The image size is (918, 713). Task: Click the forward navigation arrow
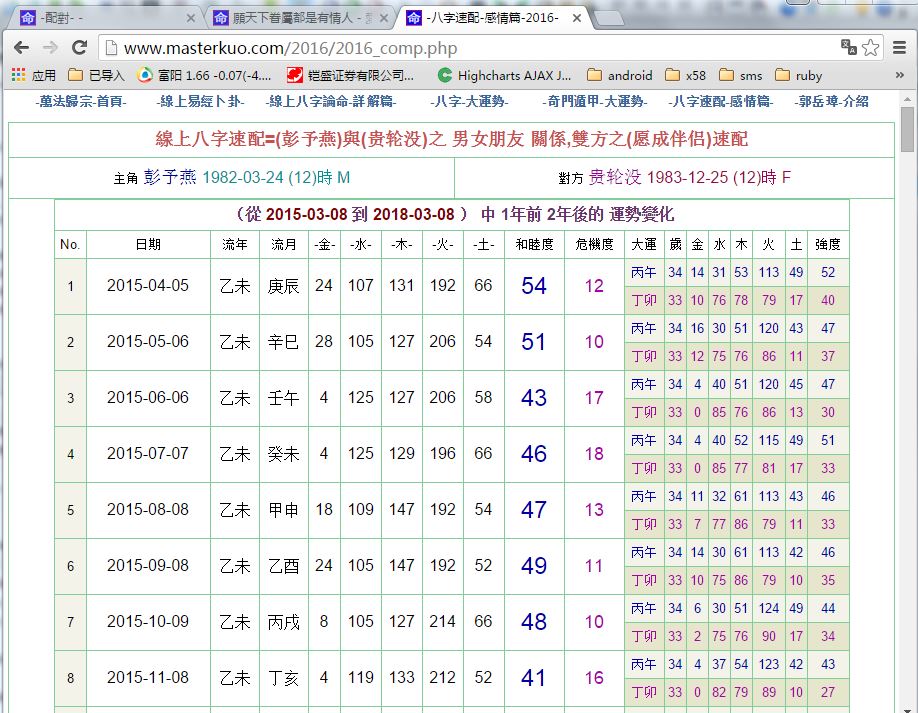click(52, 47)
